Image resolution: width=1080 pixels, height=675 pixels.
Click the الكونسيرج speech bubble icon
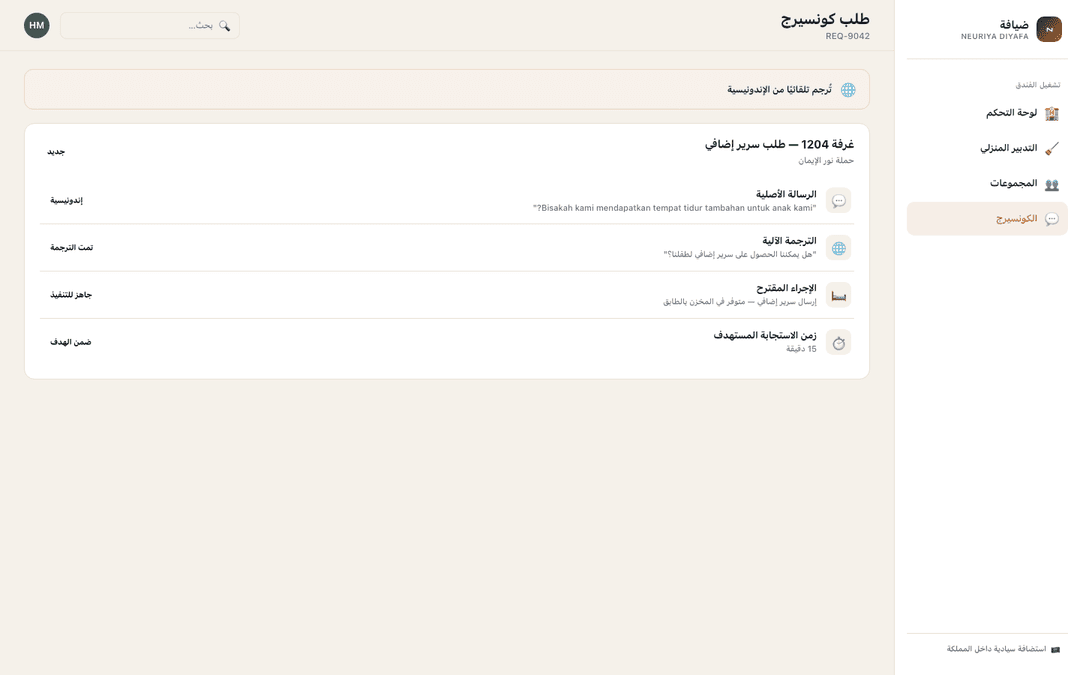click(x=1051, y=219)
